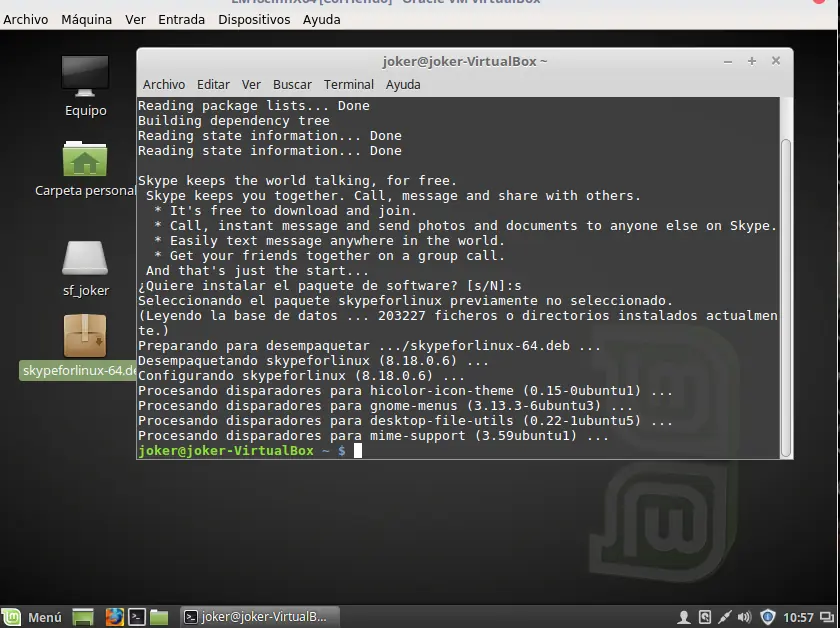840x628 pixels.
Task: Click line 'Easily text message anywhere in the world.'
Action: 329,241
